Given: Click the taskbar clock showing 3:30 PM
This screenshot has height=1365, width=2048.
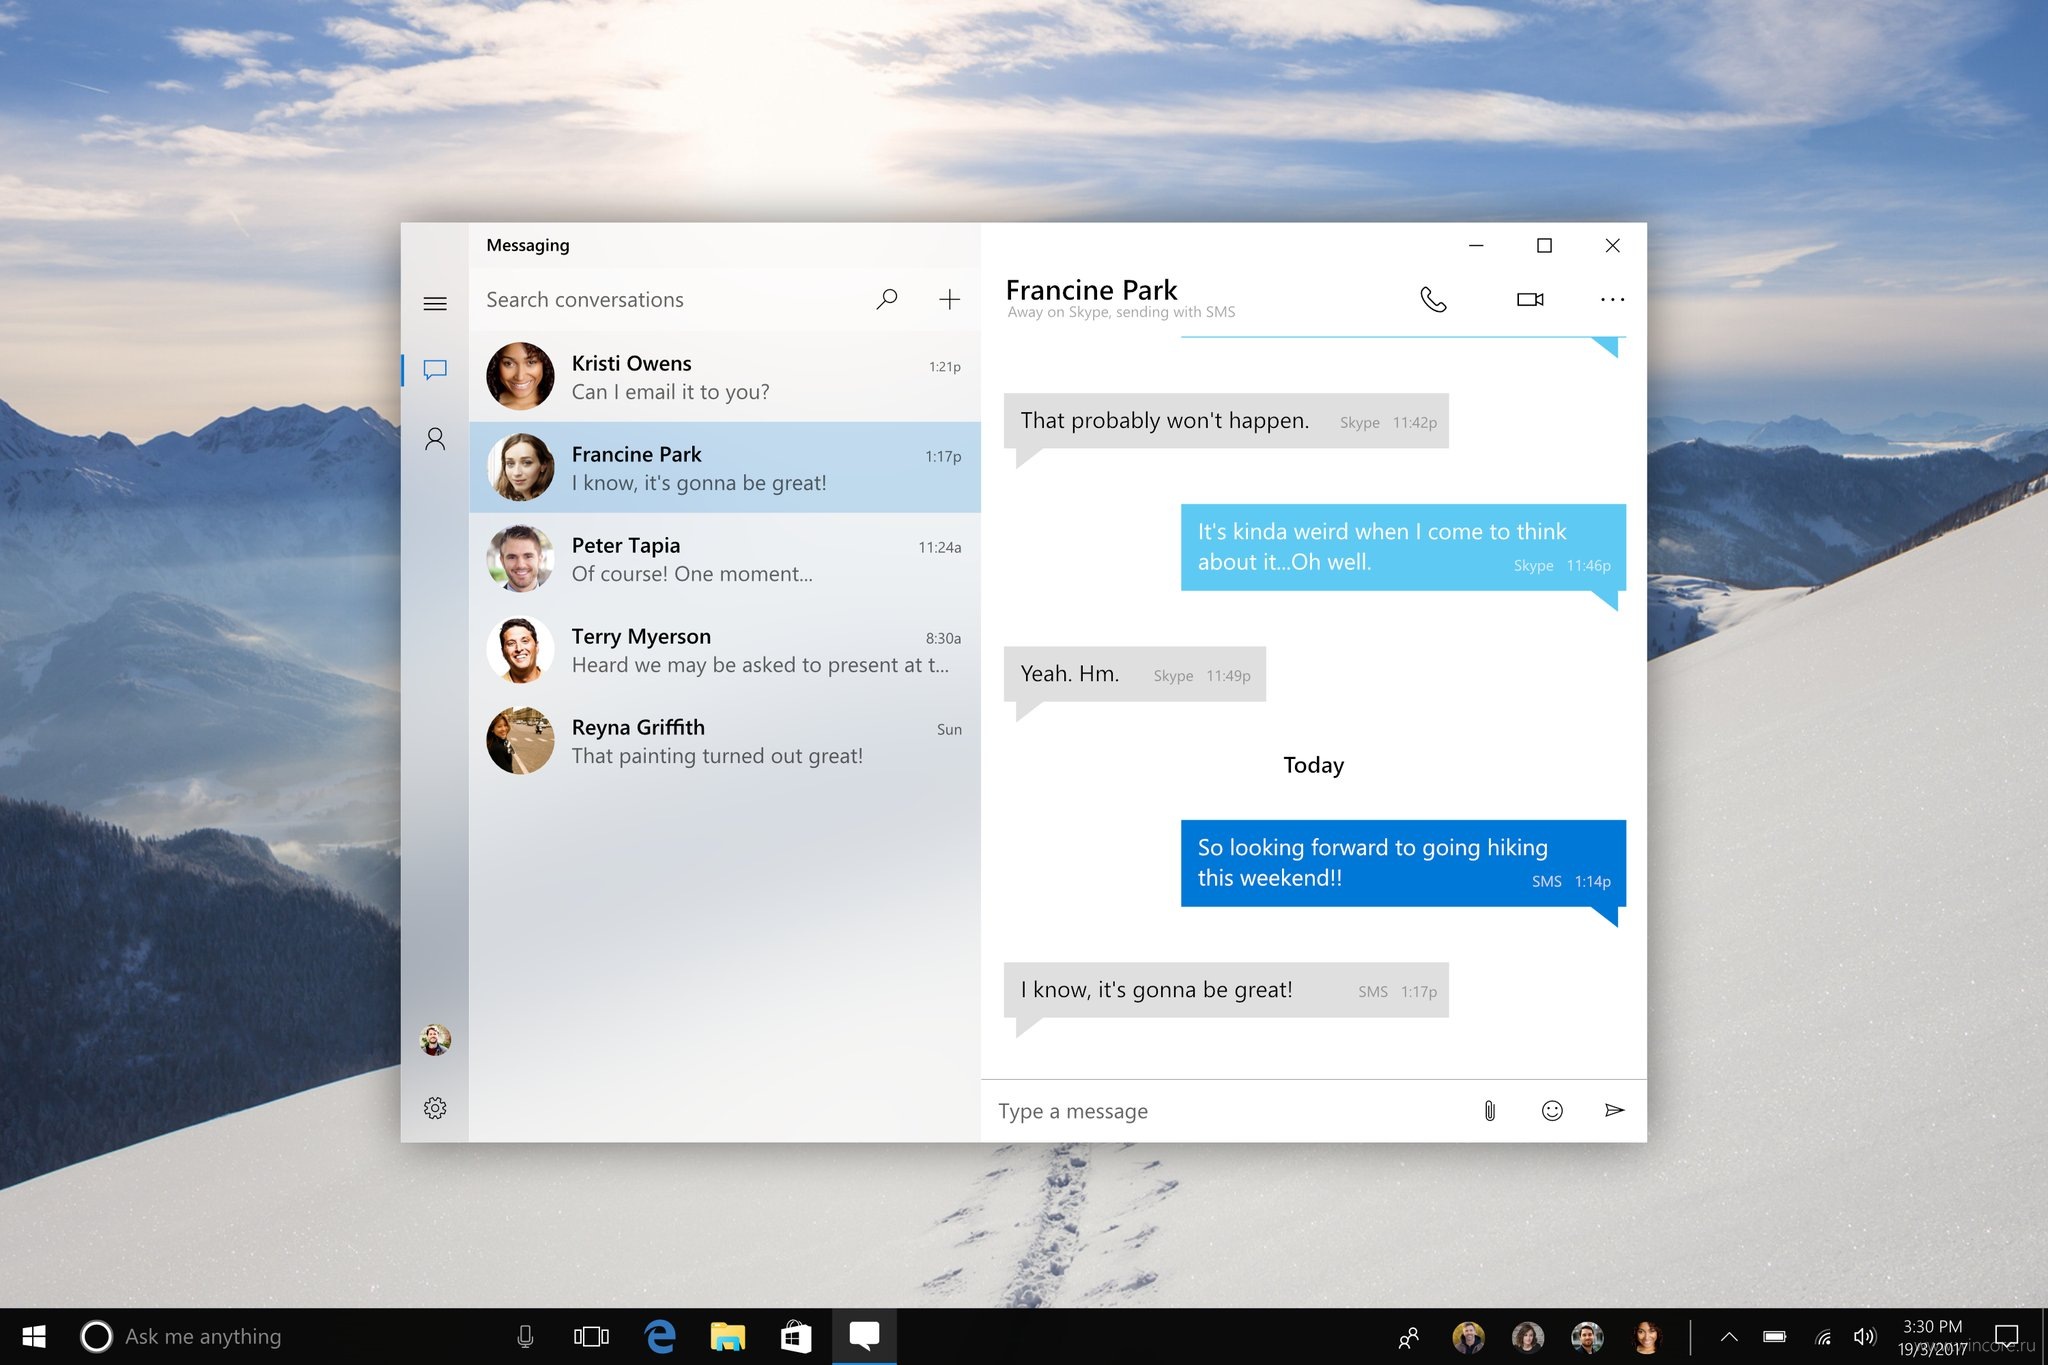Looking at the screenshot, I should [1932, 1337].
